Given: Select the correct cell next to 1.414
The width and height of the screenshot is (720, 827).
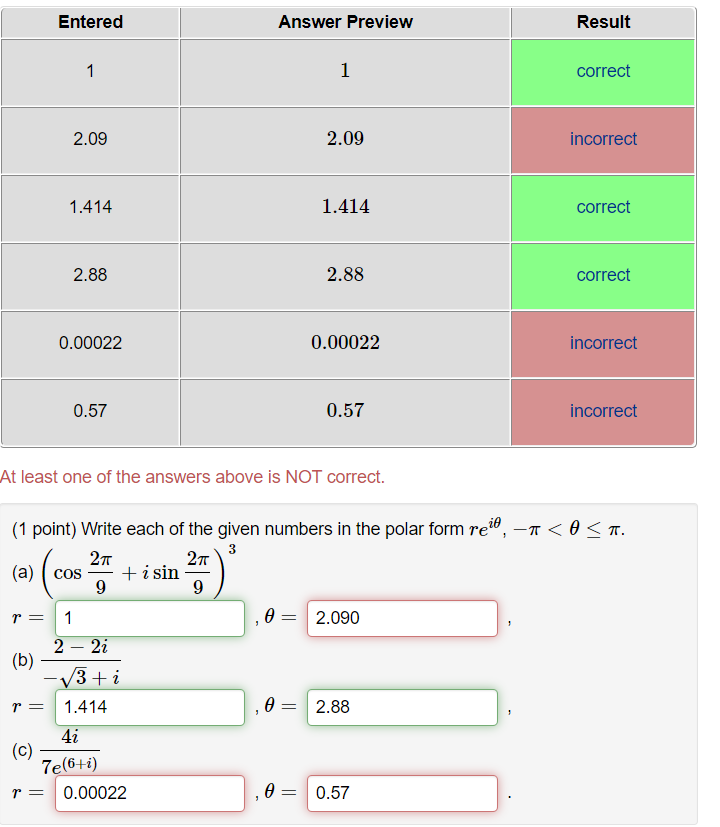Looking at the screenshot, I should point(602,207).
